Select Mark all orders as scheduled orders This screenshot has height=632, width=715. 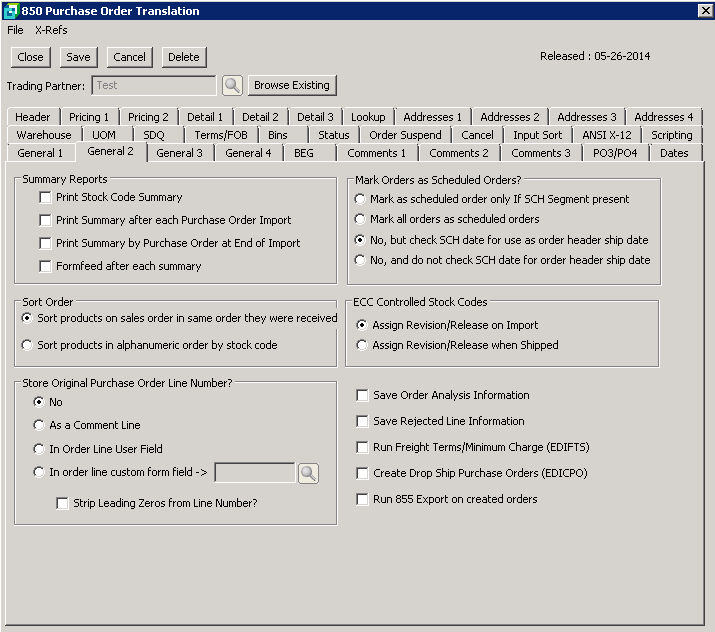click(x=361, y=219)
